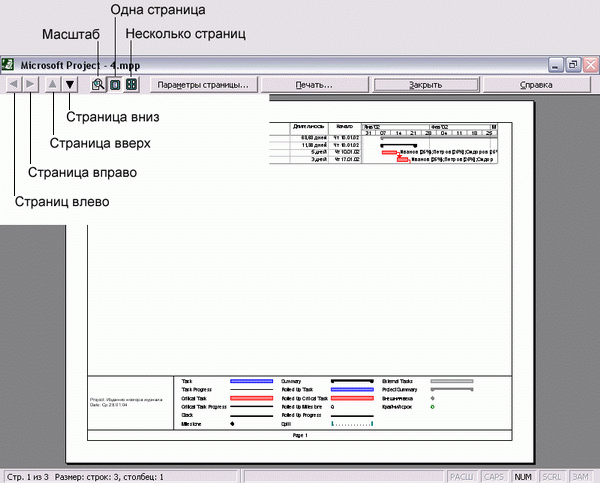Click the ЗАМ status bar indicator

coord(580,477)
